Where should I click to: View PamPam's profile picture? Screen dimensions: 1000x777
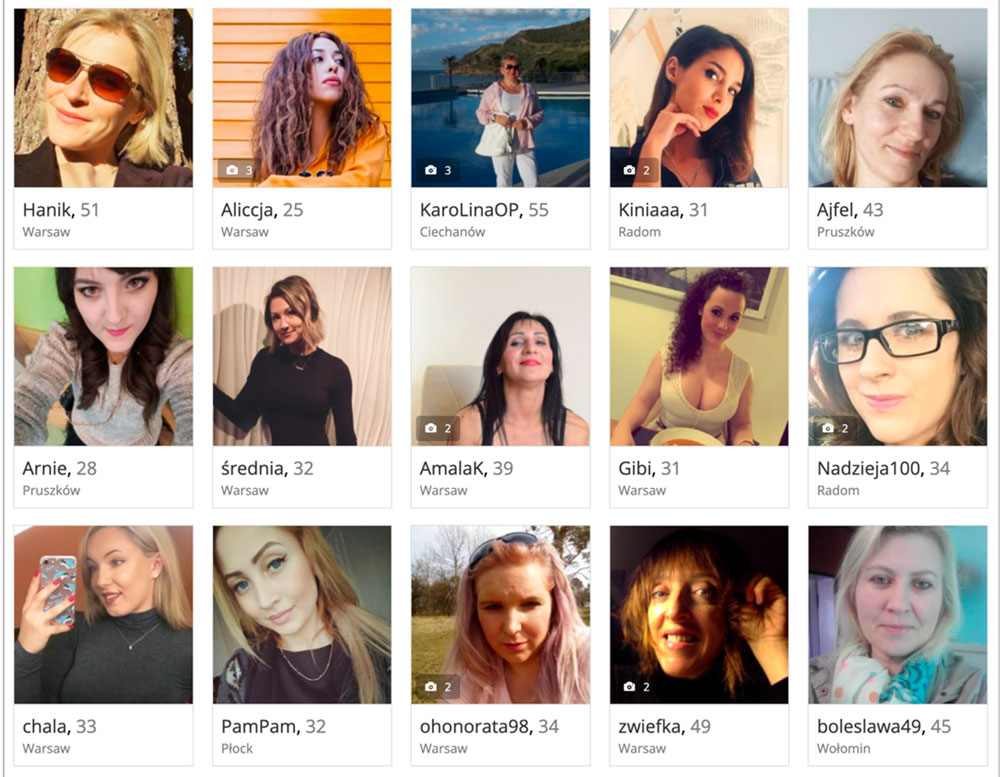click(302, 614)
